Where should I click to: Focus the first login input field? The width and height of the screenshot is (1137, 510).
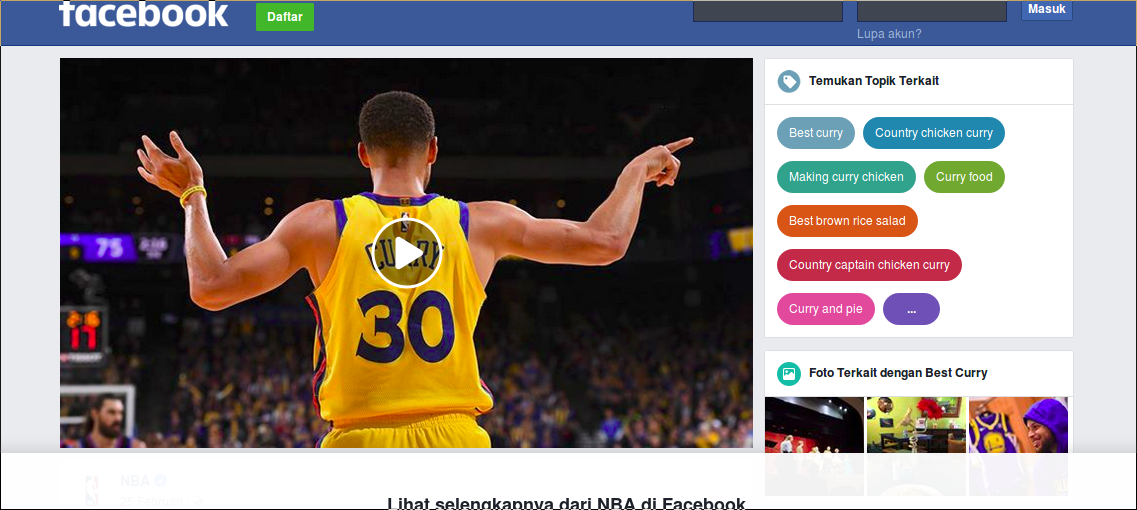tap(768, 11)
